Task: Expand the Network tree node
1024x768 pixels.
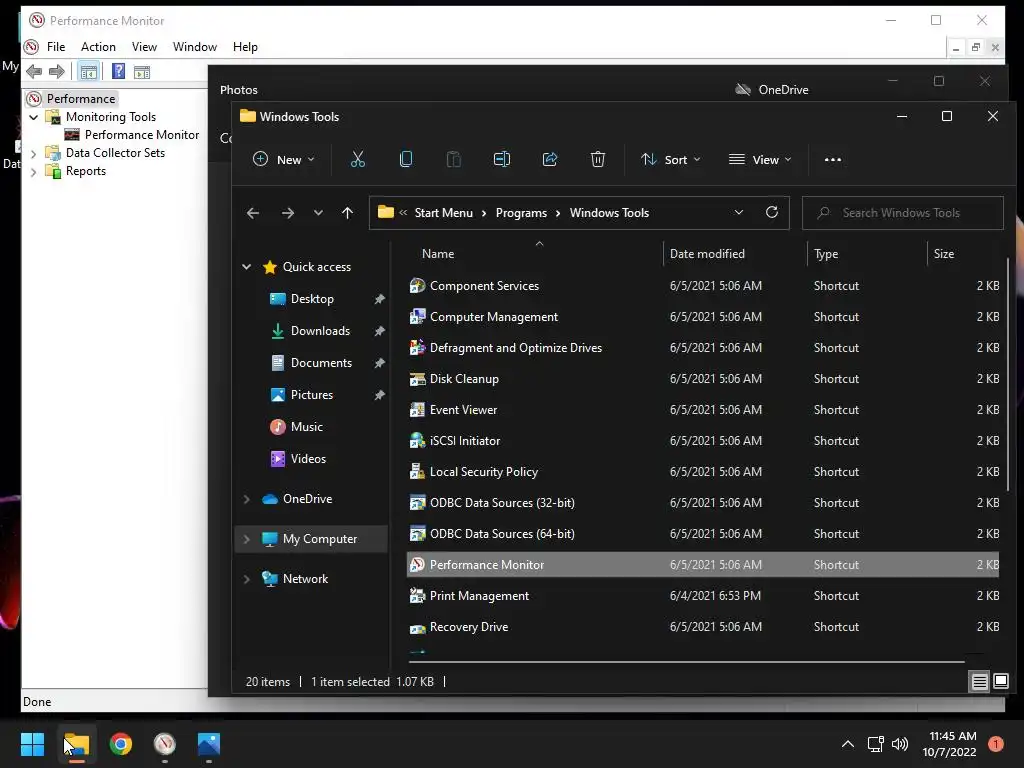Action: click(247, 579)
